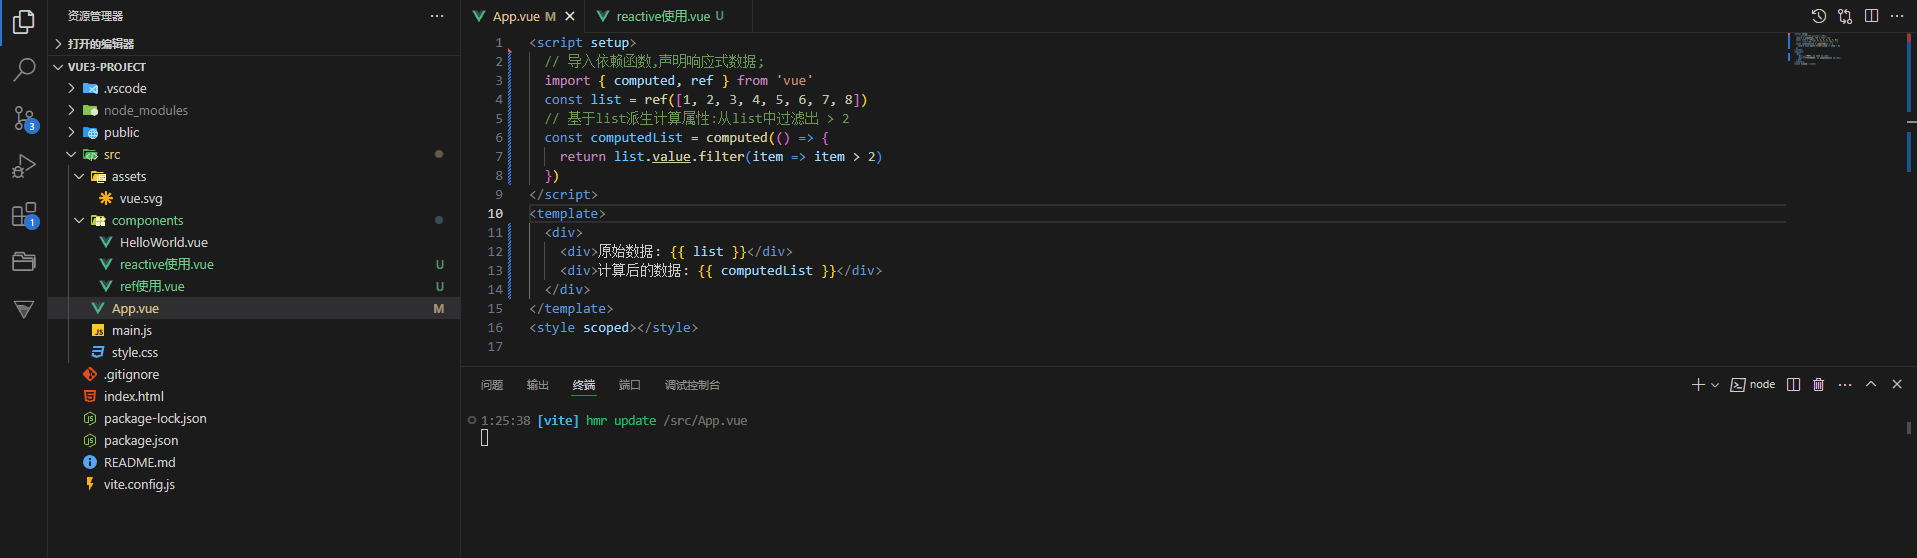Collapse the src folder
This screenshot has height=558, width=1917.
tap(254, 155)
